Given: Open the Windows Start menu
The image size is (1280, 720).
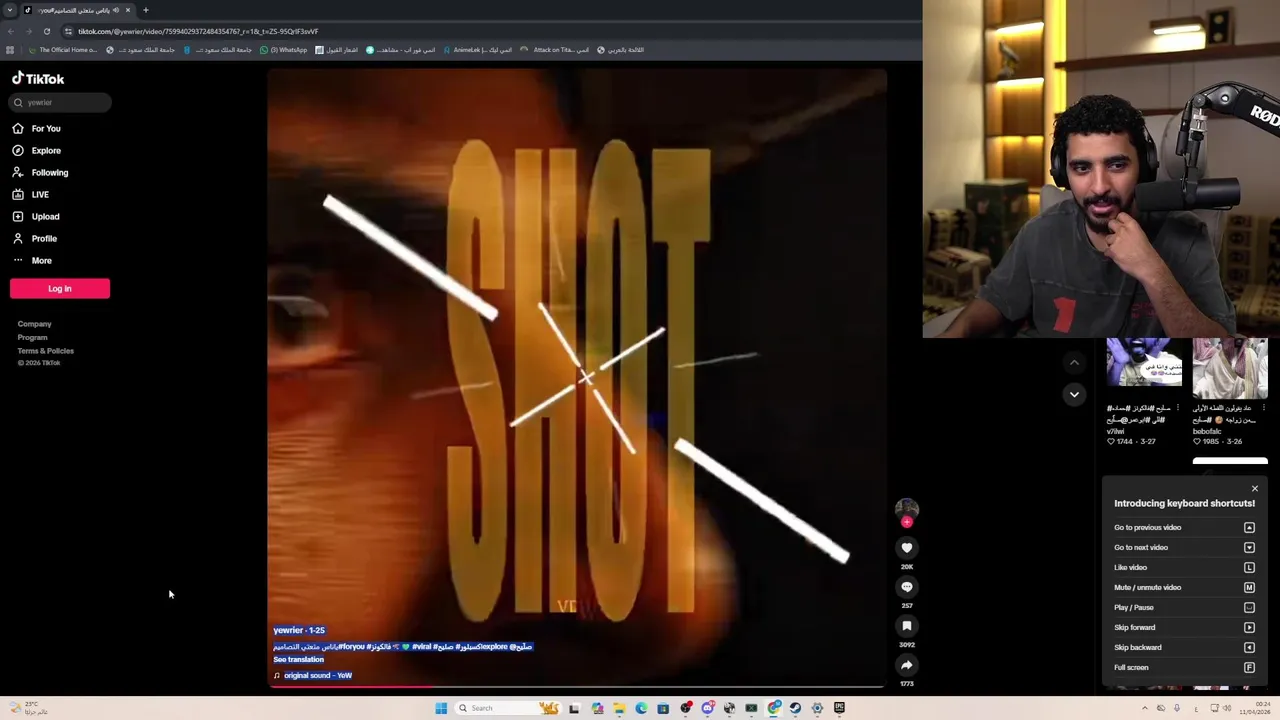Looking at the screenshot, I should click(441, 708).
